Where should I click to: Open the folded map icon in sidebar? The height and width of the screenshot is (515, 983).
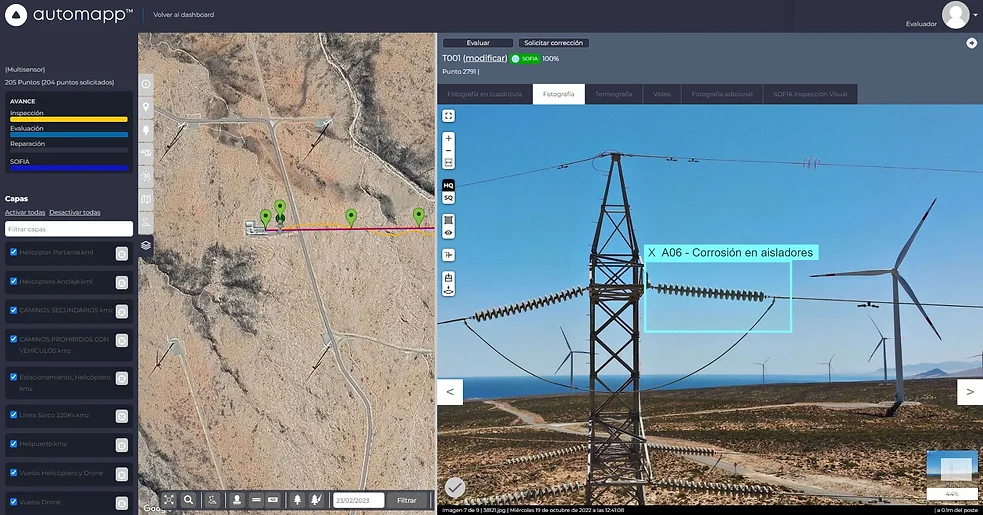145,199
